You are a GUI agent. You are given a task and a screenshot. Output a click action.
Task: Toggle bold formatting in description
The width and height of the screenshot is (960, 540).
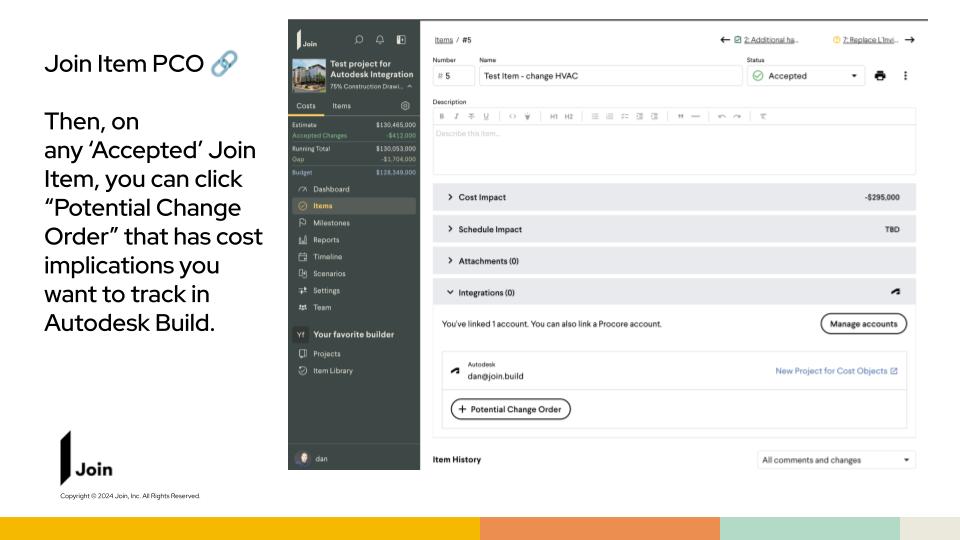pyautogui.click(x=441, y=116)
